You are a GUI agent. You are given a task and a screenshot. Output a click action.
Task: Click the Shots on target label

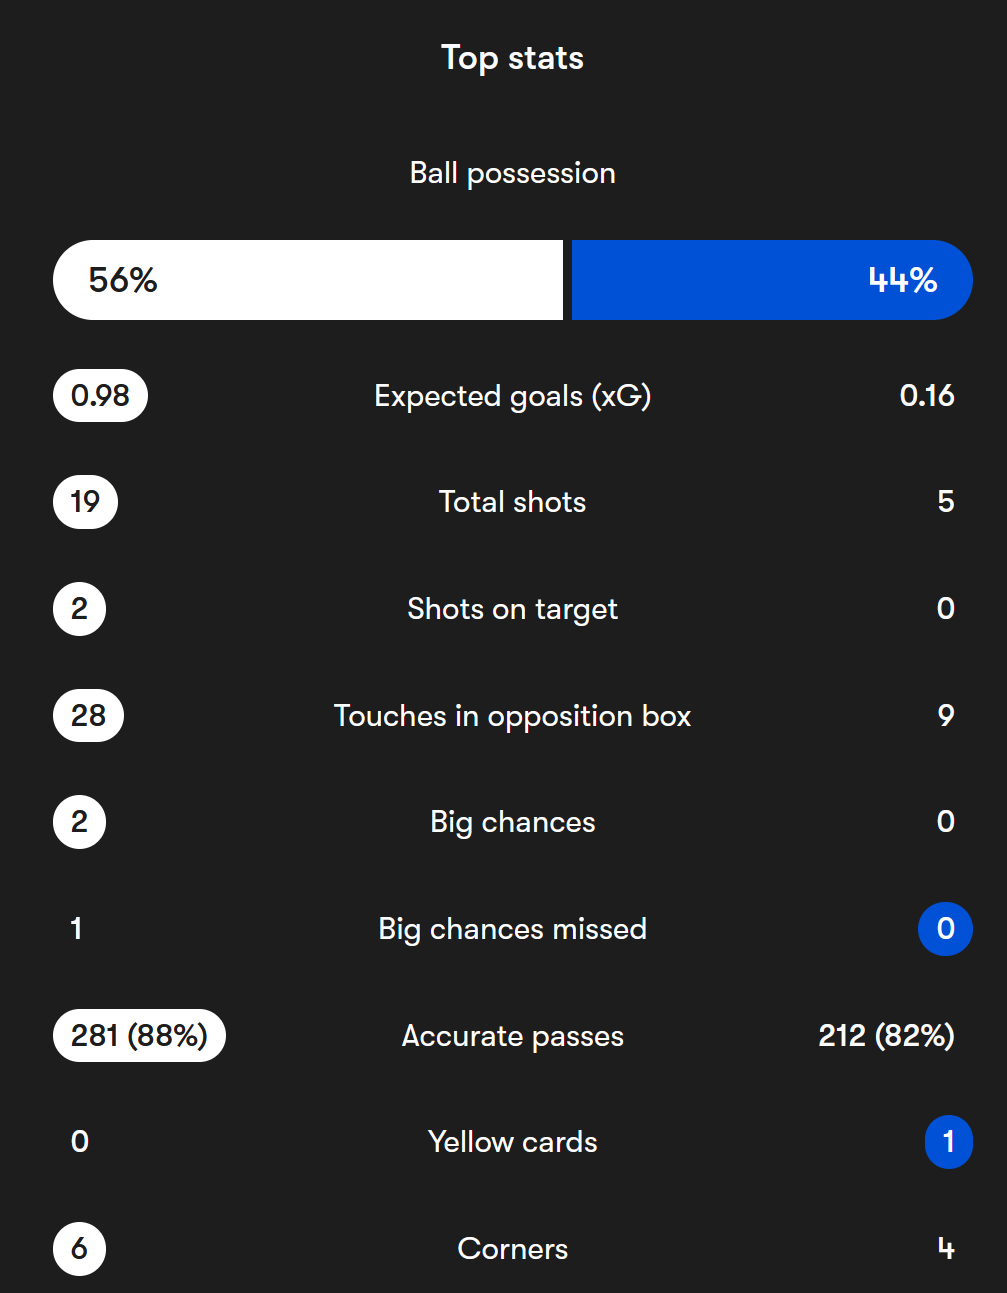pyautogui.click(x=512, y=609)
